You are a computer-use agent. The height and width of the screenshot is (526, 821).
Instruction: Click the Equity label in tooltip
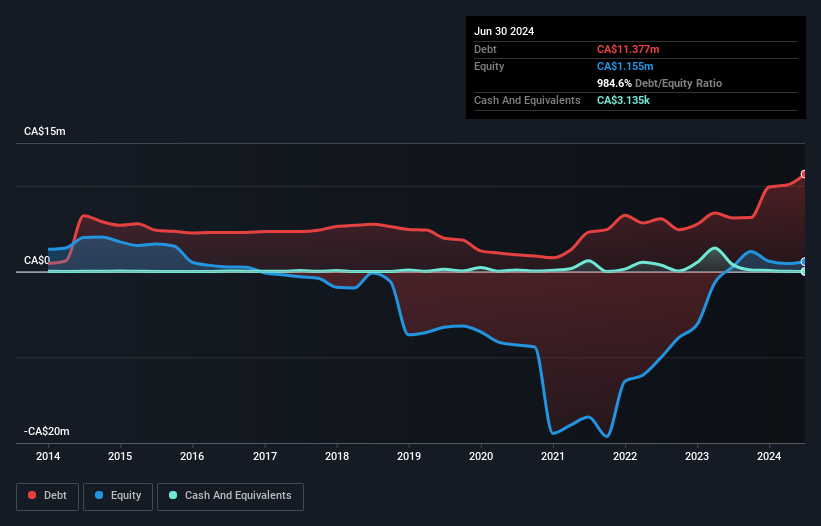[489, 66]
